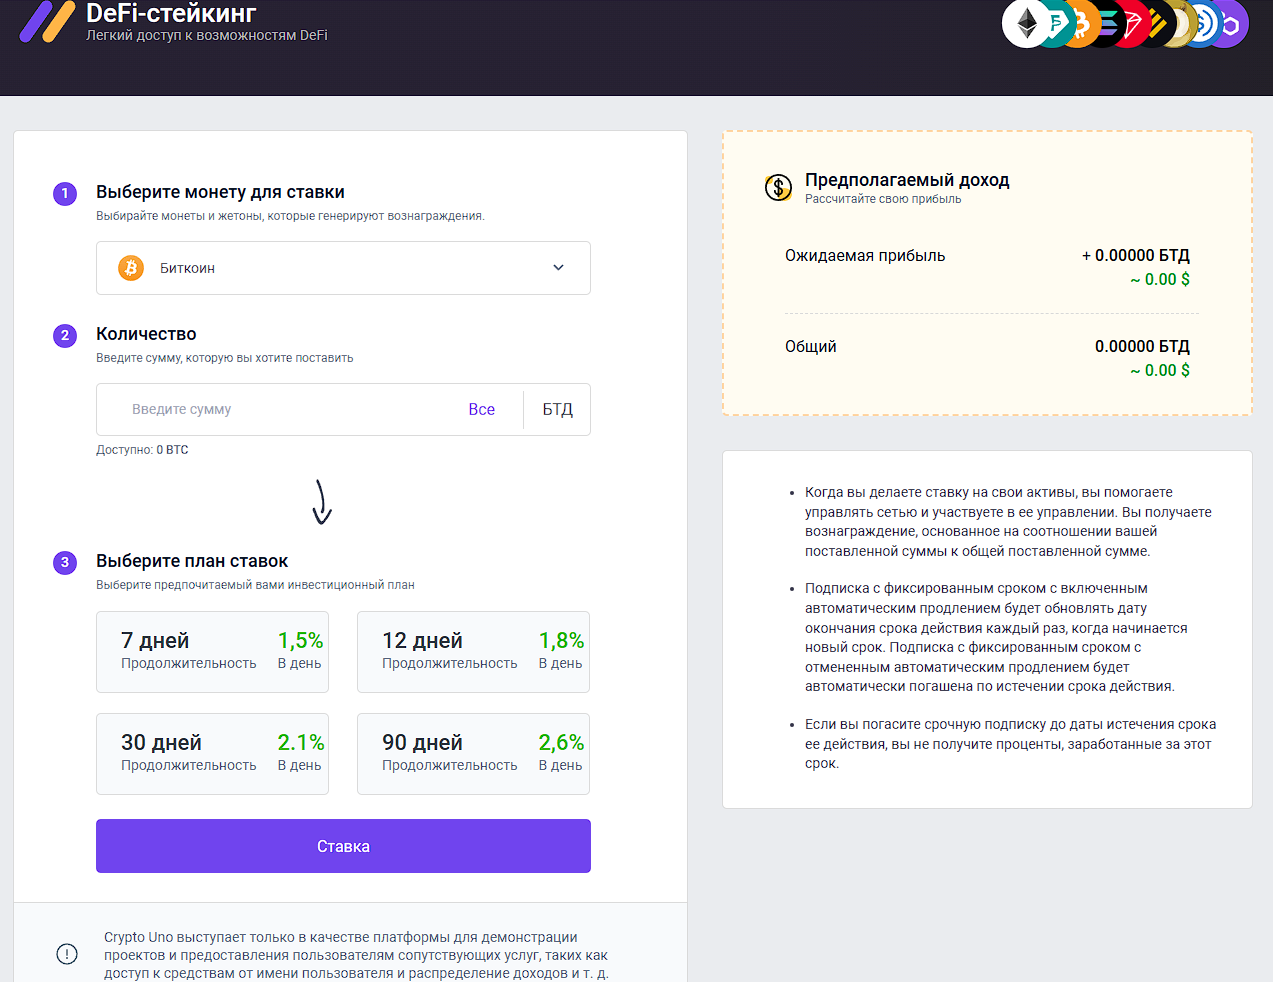The width and height of the screenshot is (1273, 982).
Task: Focus the Введите сумму input field
Action: click(x=290, y=409)
